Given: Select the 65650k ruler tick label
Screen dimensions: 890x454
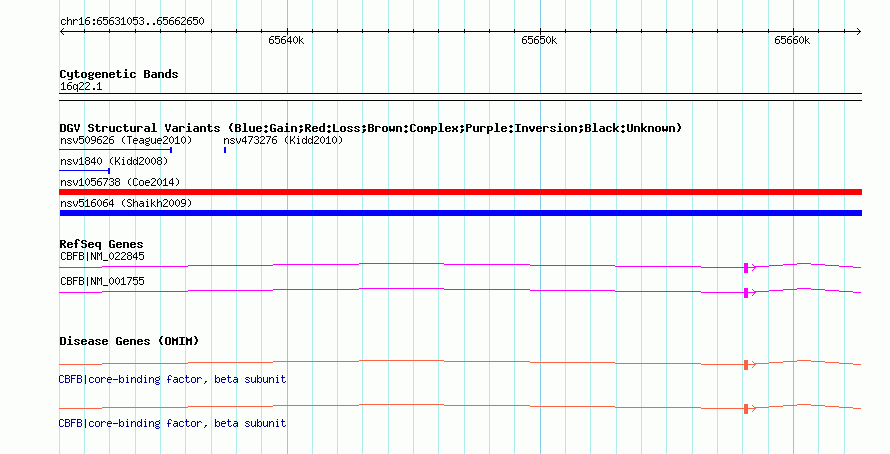Looking at the screenshot, I should (539, 40).
